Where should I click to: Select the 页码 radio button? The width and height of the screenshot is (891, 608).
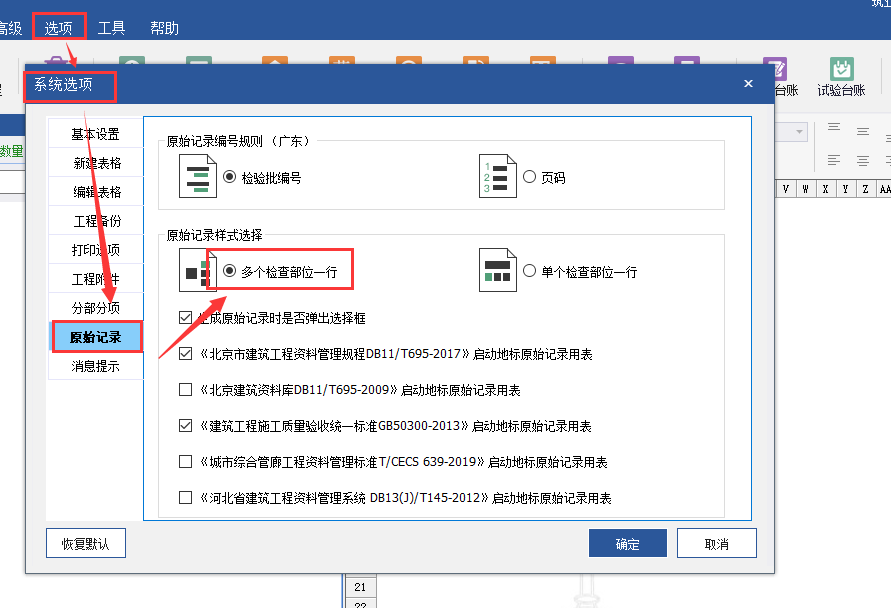coord(530,177)
